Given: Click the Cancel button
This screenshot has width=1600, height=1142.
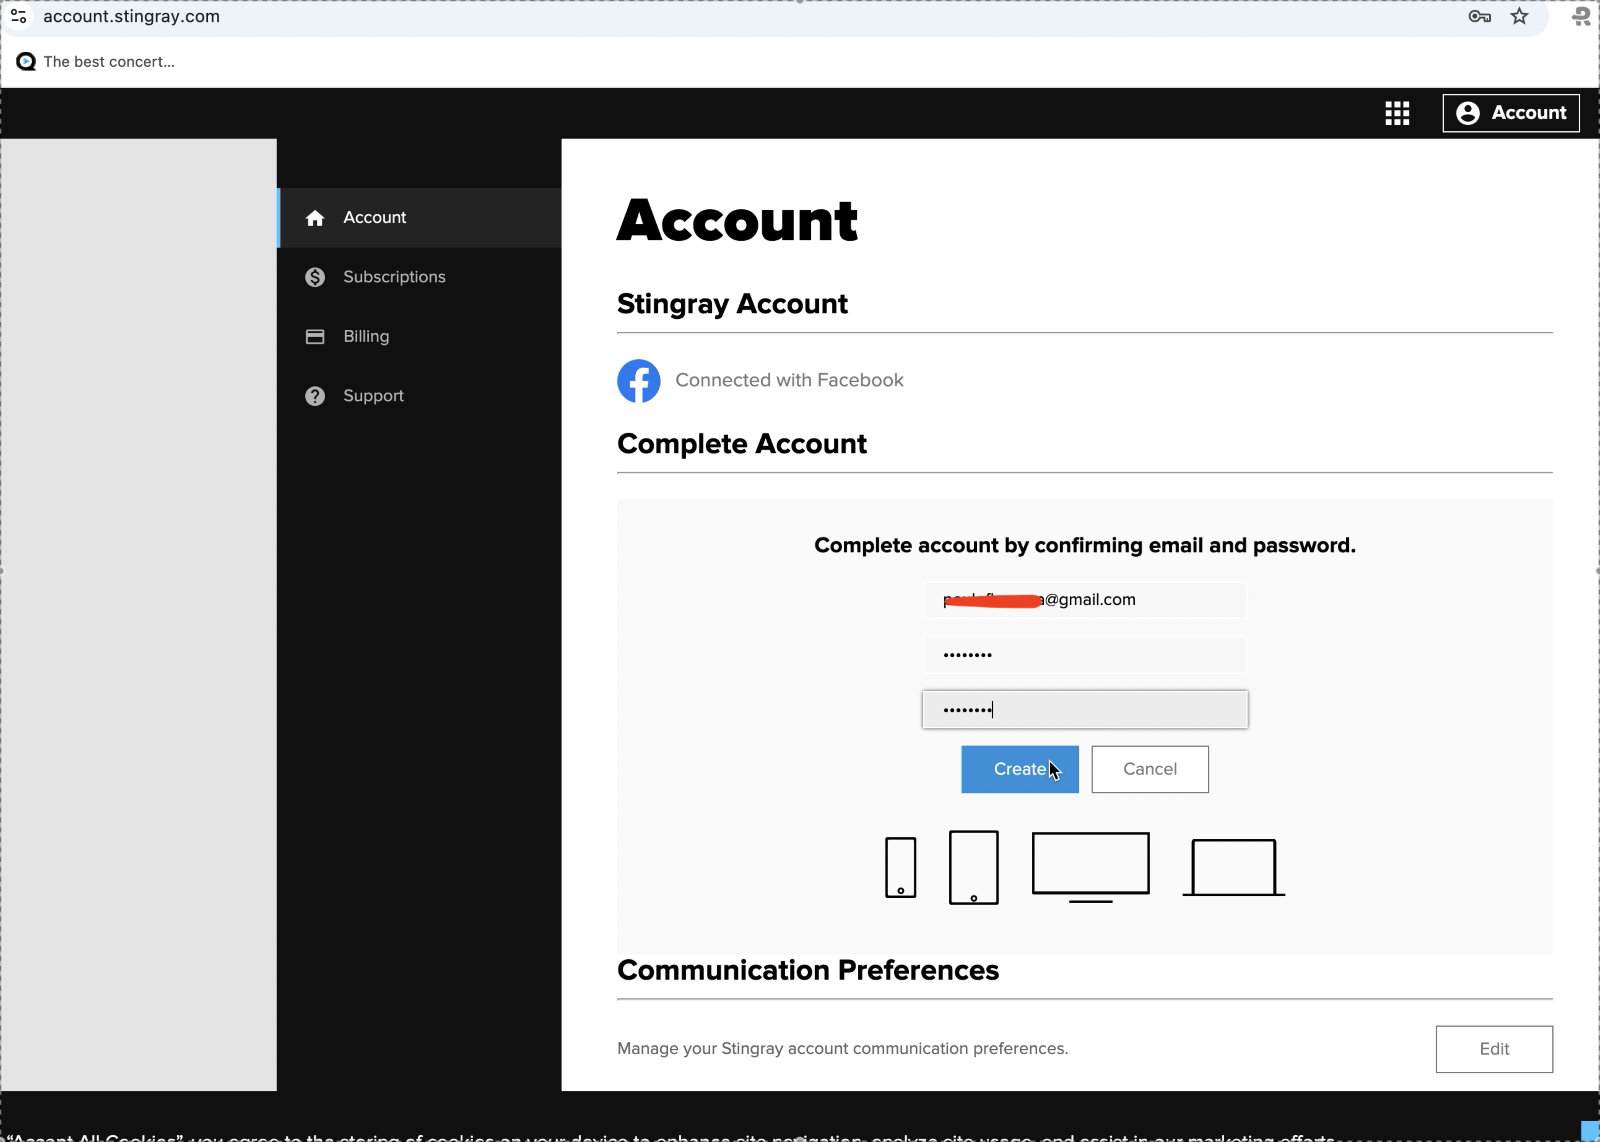Looking at the screenshot, I should 1149,769.
